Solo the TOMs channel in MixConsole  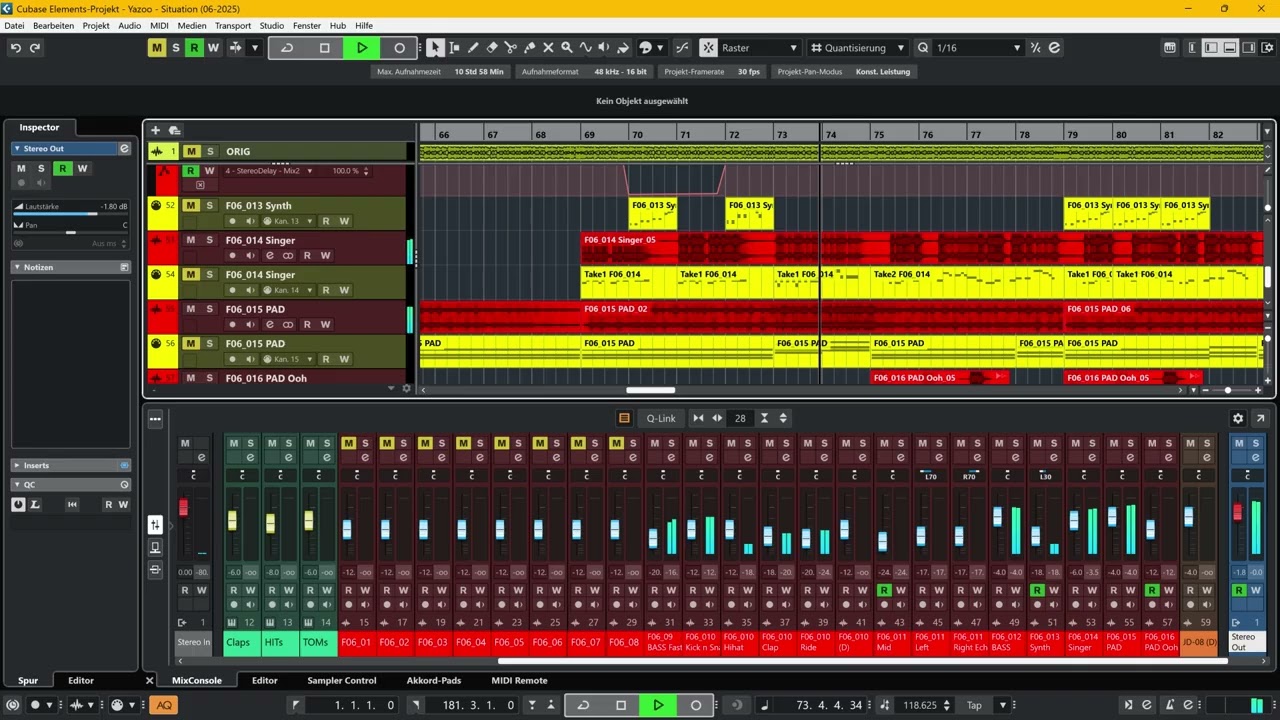pos(327,443)
